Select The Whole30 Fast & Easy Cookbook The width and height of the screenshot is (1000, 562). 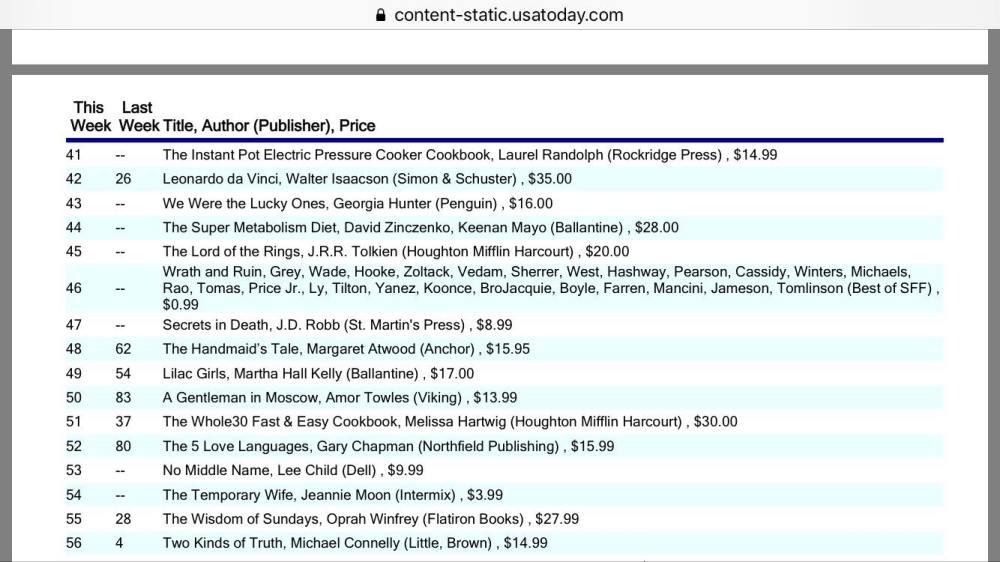click(x=450, y=421)
